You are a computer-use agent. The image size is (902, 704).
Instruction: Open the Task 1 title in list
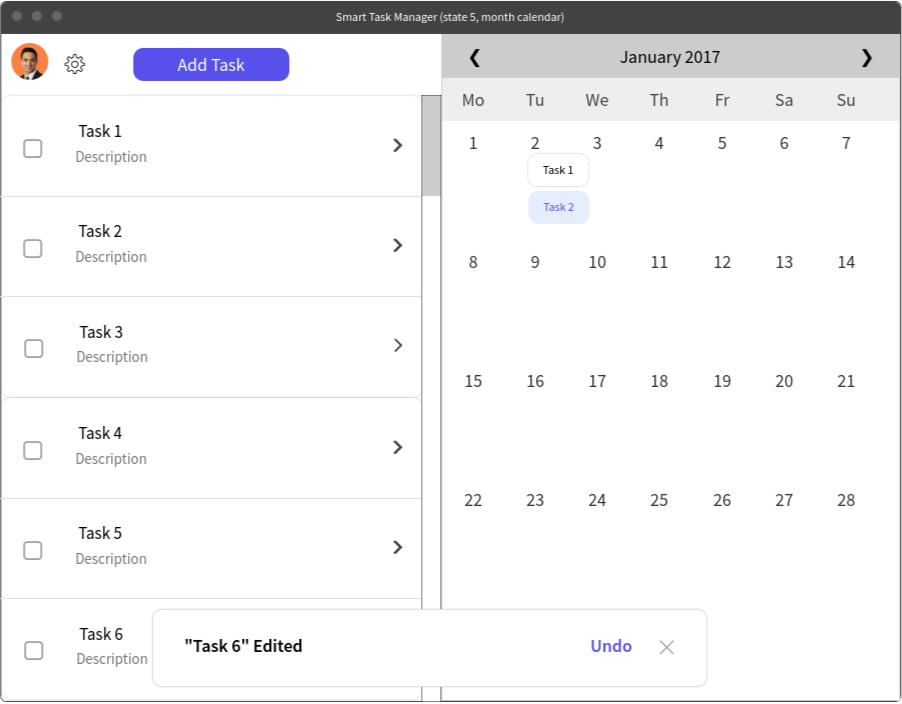coord(100,131)
